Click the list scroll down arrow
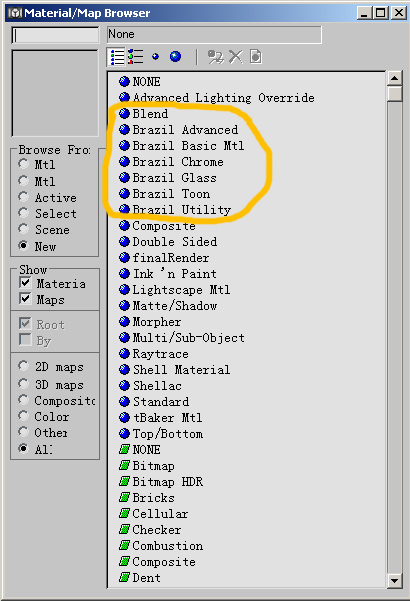 (394, 580)
